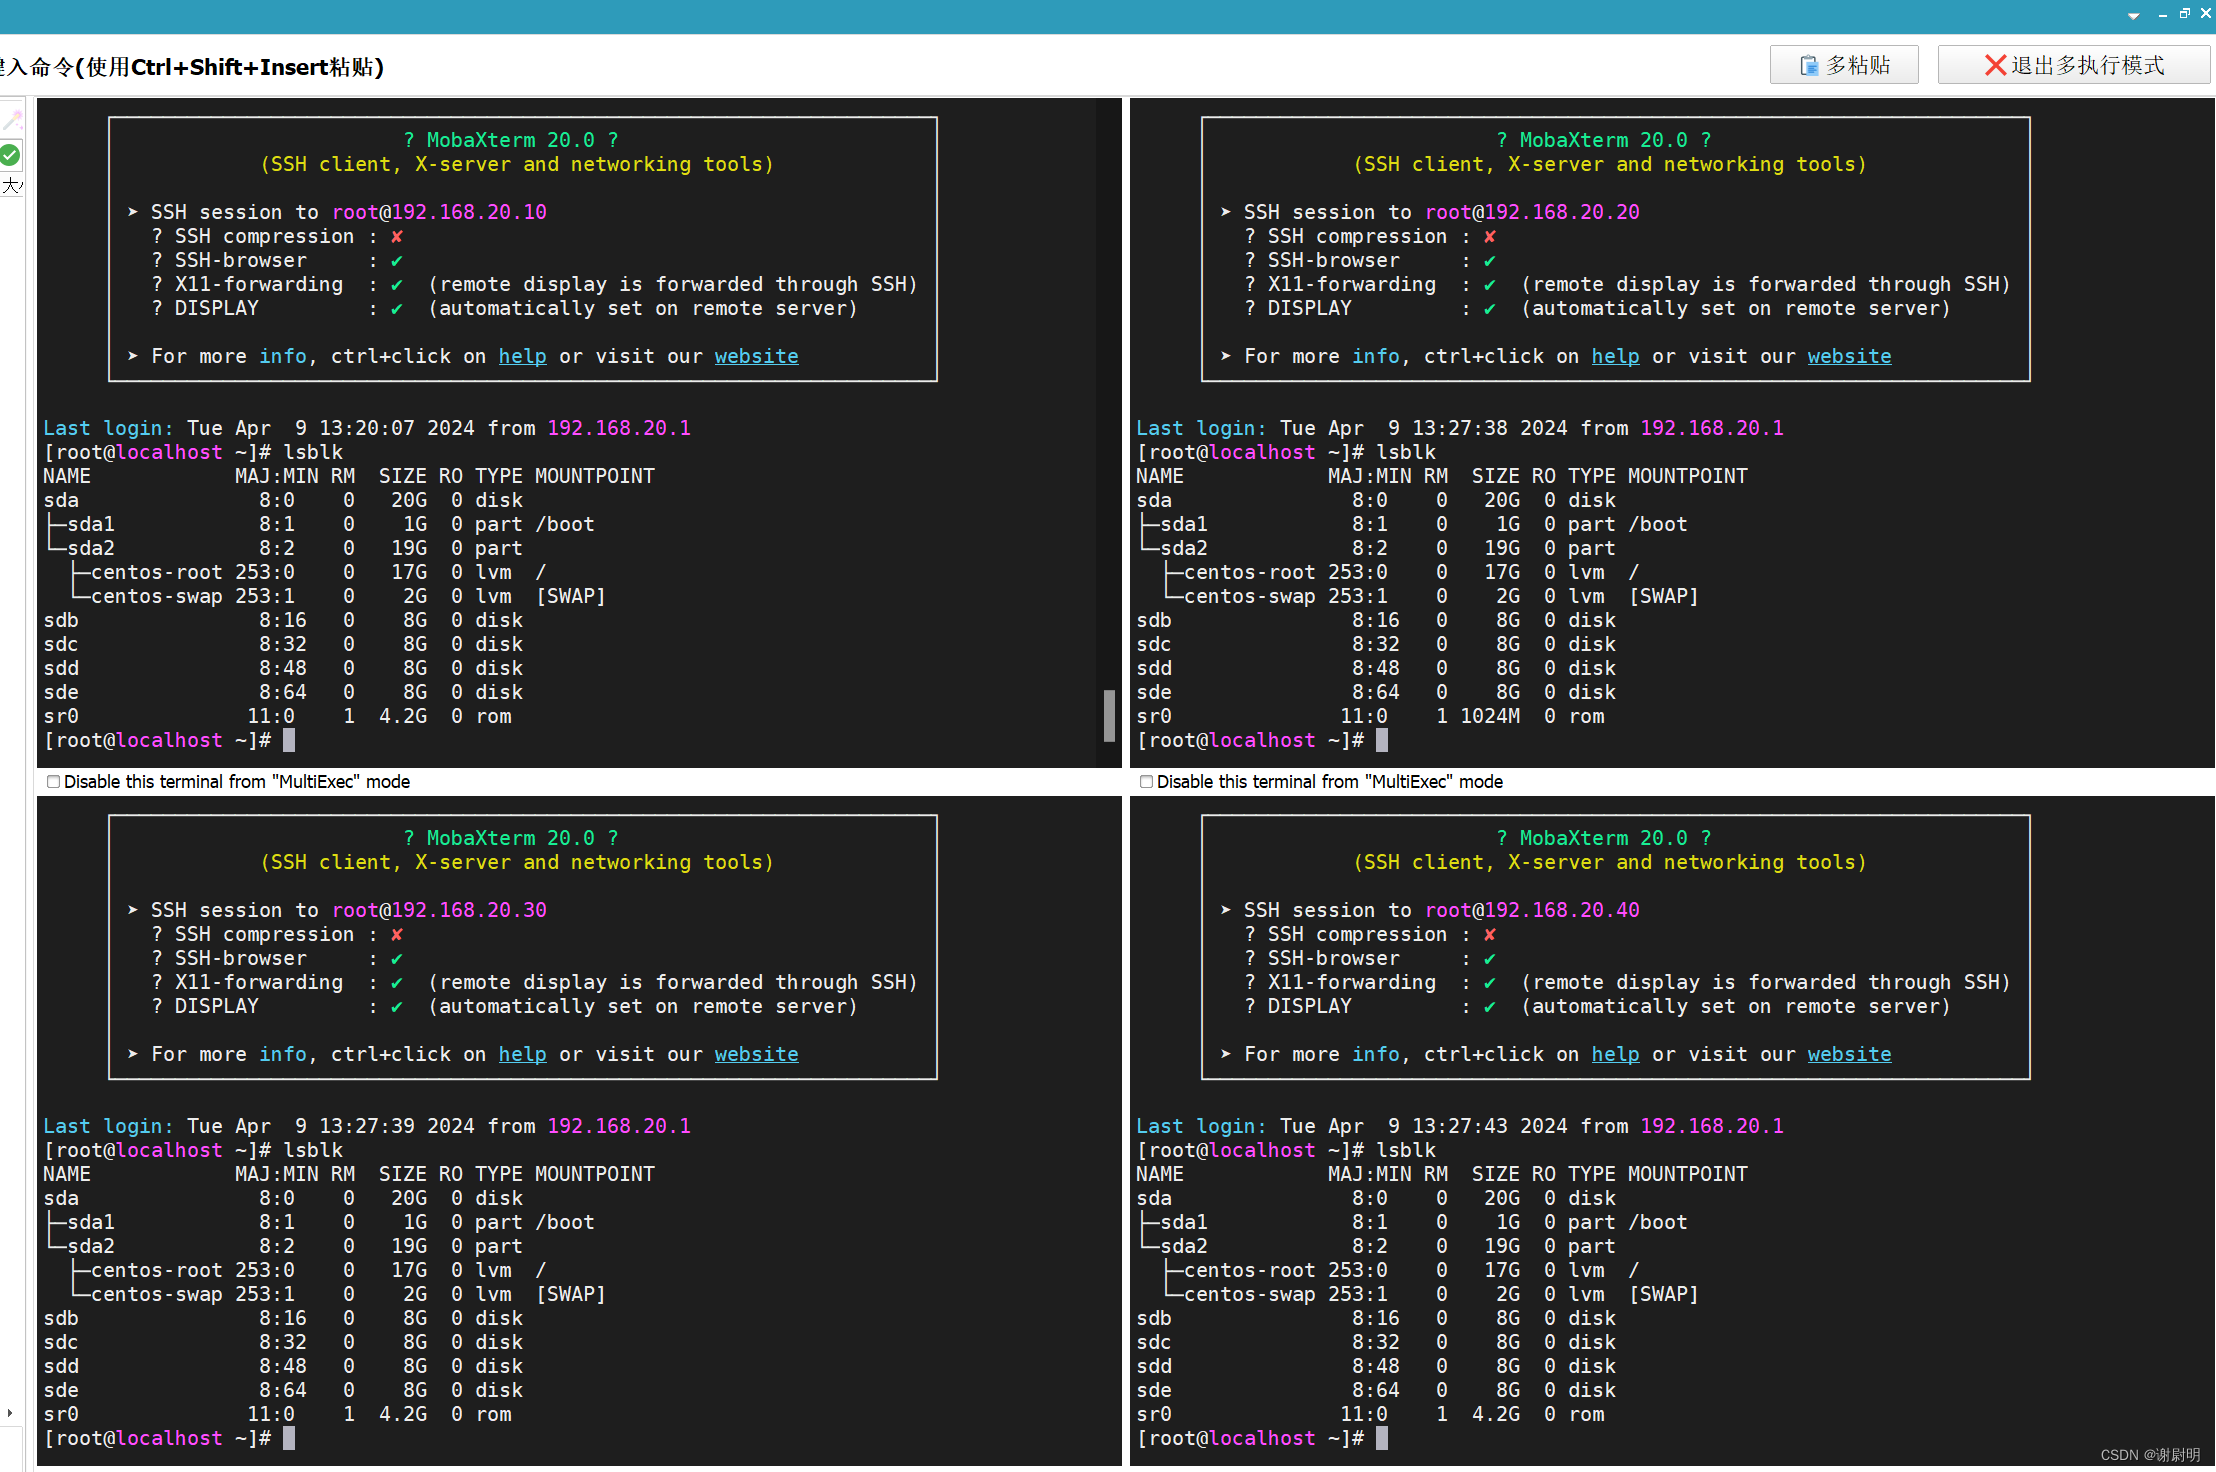
Task: Click the minimize icon in title bar
Action: click(2162, 15)
